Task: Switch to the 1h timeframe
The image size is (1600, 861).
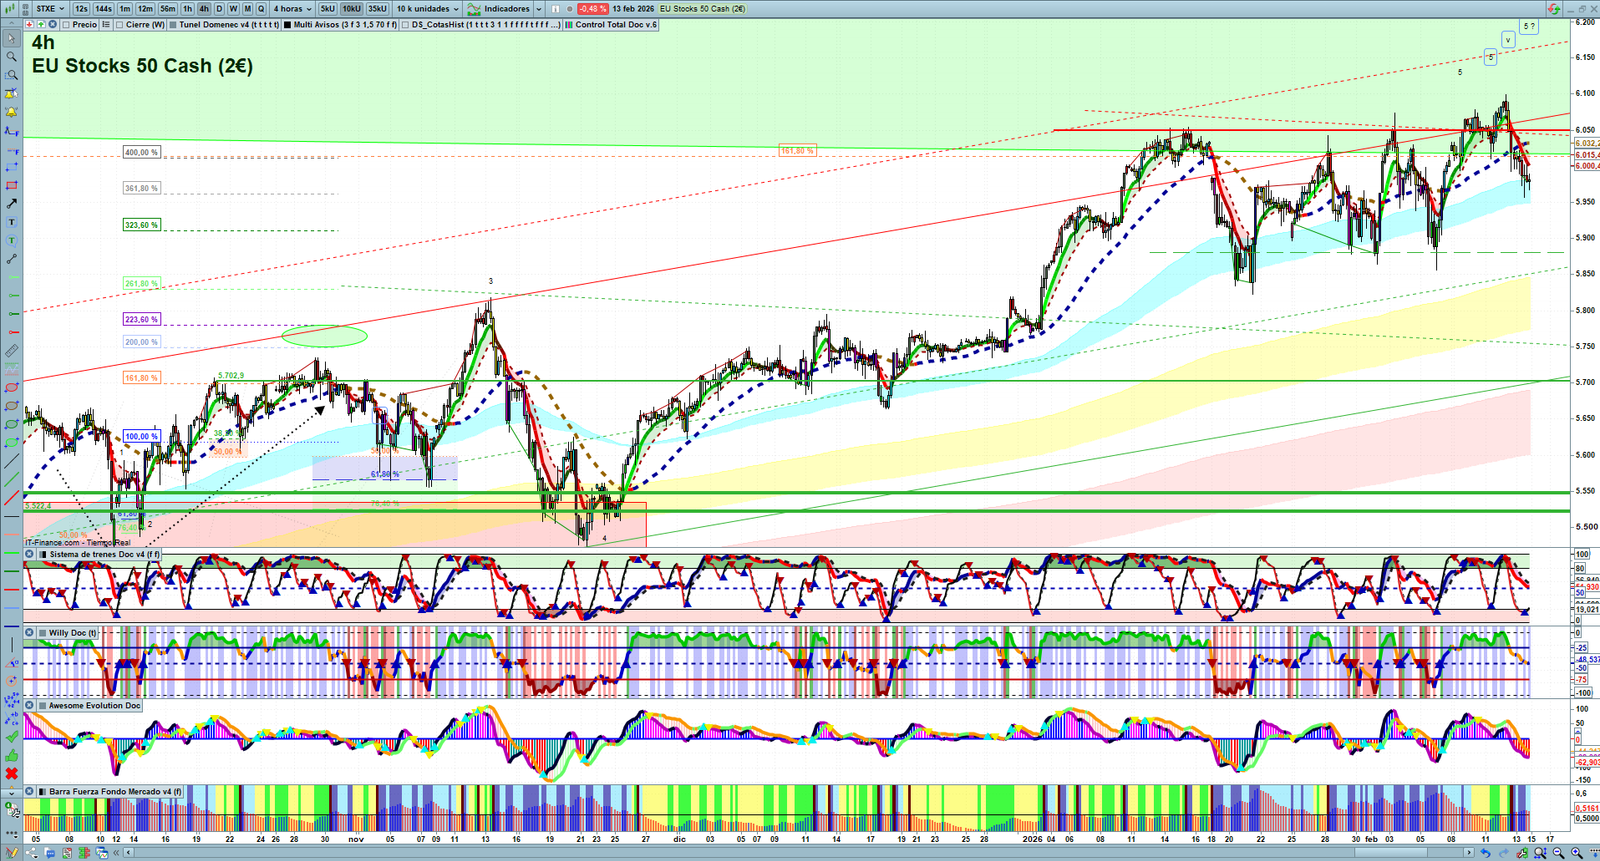Action: pyautogui.click(x=187, y=9)
